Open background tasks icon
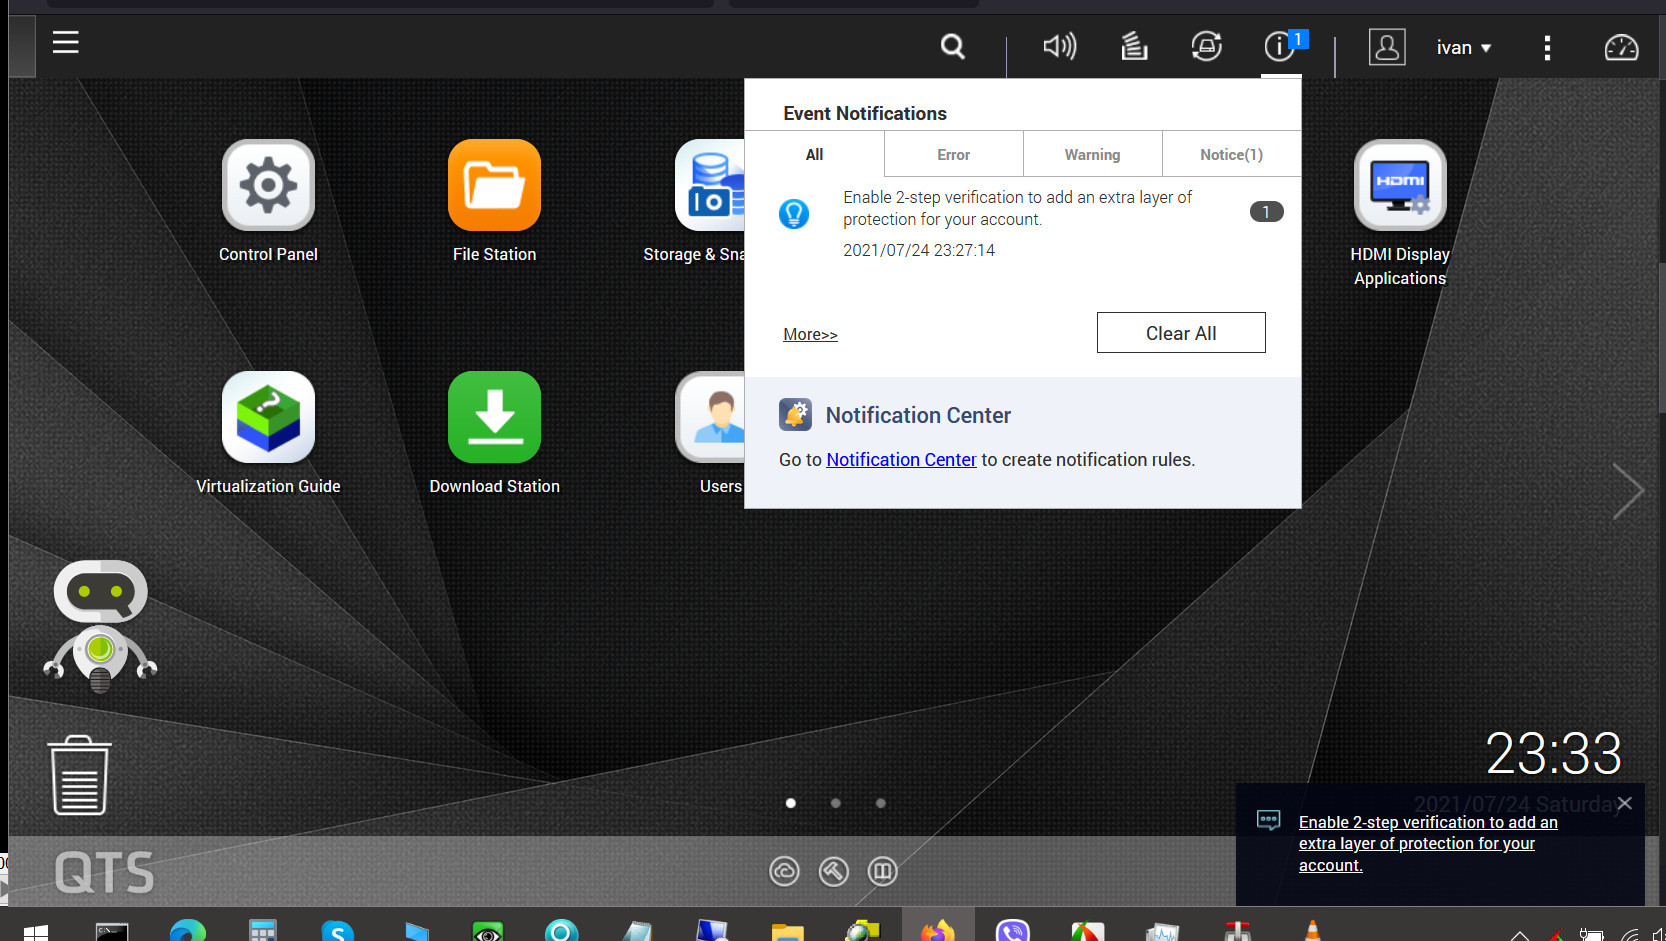Image resolution: width=1666 pixels, height=941 pixels. coord(1133,47)
